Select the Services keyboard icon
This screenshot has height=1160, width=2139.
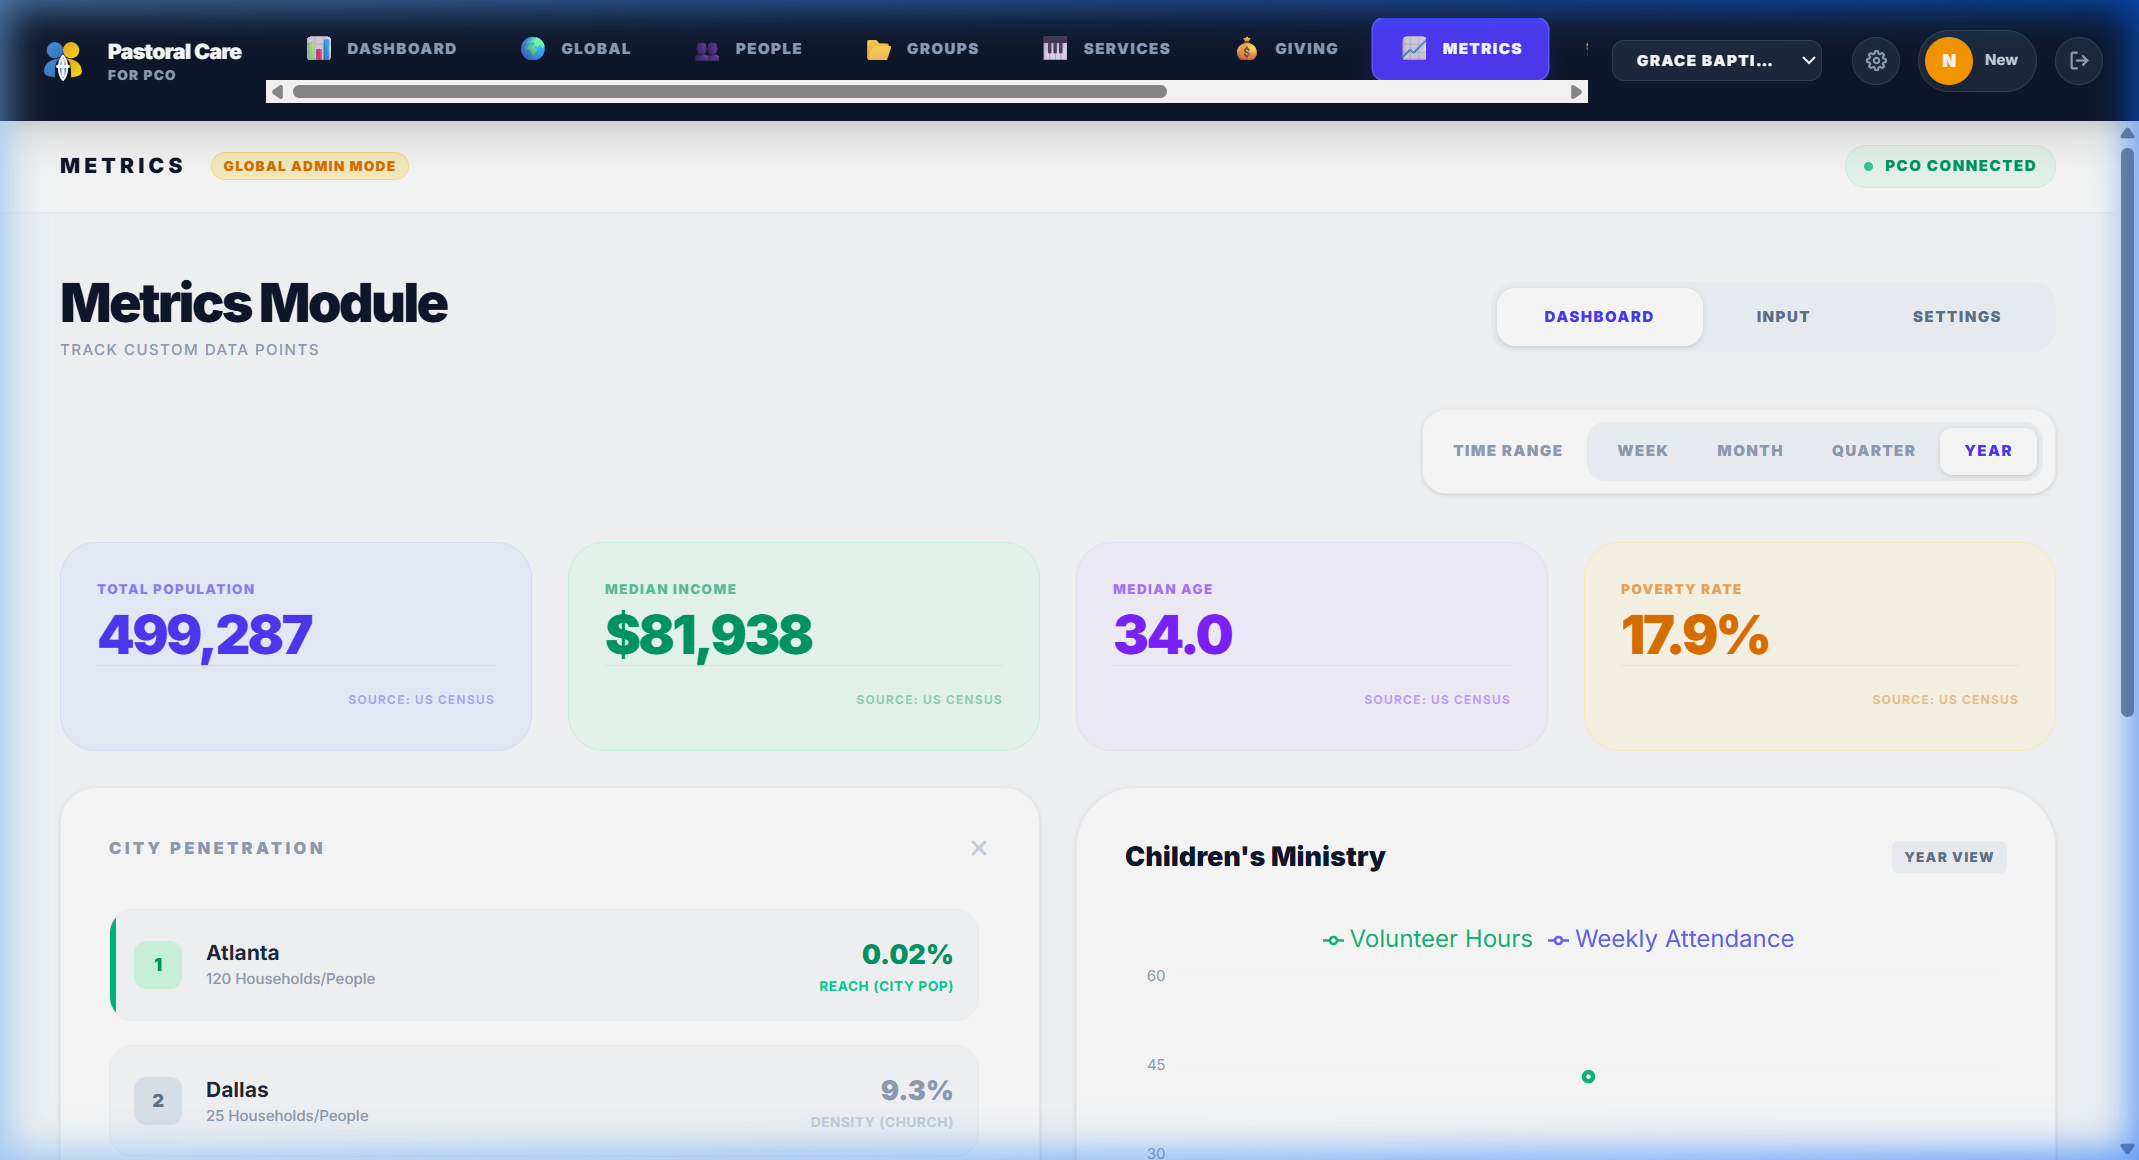tap(1054, 48)
